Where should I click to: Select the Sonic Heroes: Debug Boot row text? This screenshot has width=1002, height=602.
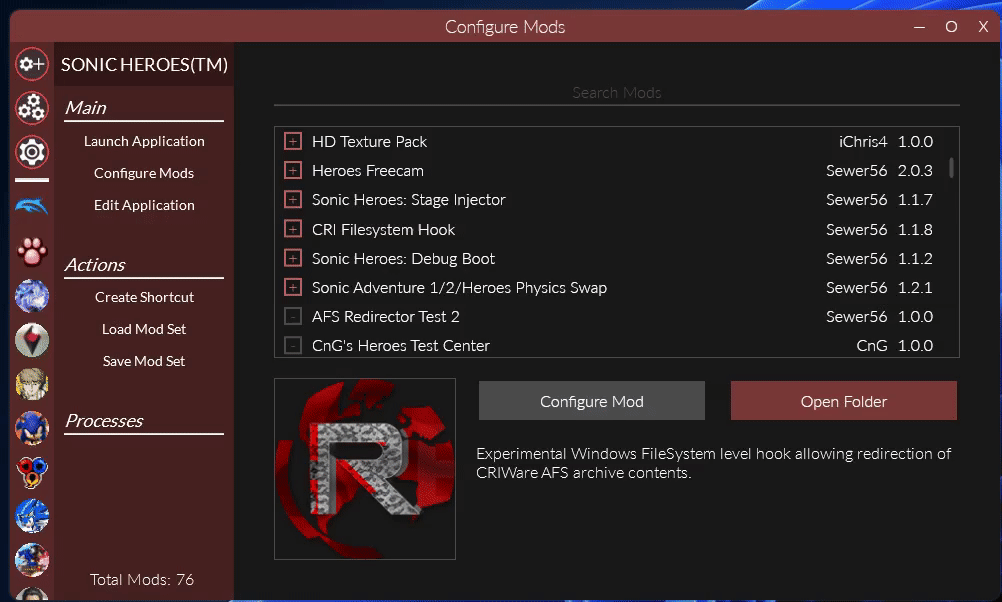[404, 259]
